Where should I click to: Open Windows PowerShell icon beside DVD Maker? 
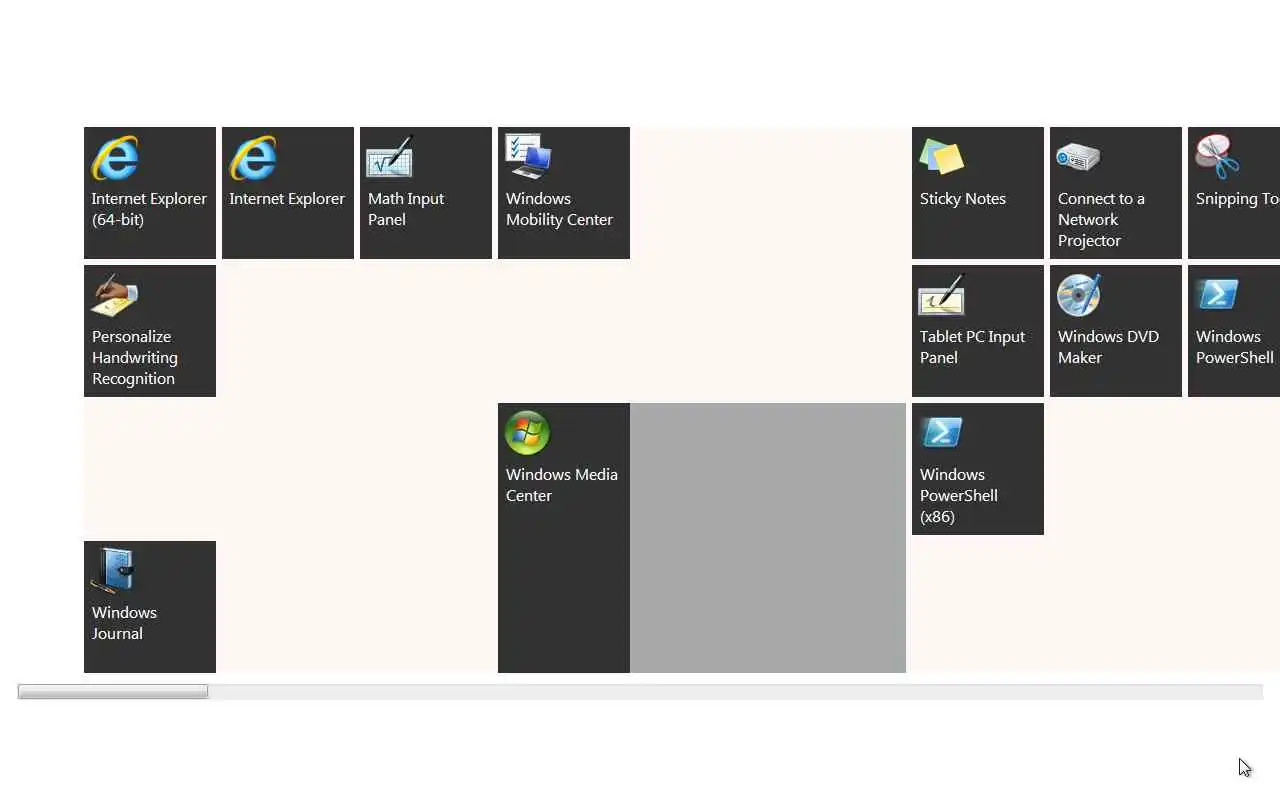pyautogui.click(x=1217, y=294)
